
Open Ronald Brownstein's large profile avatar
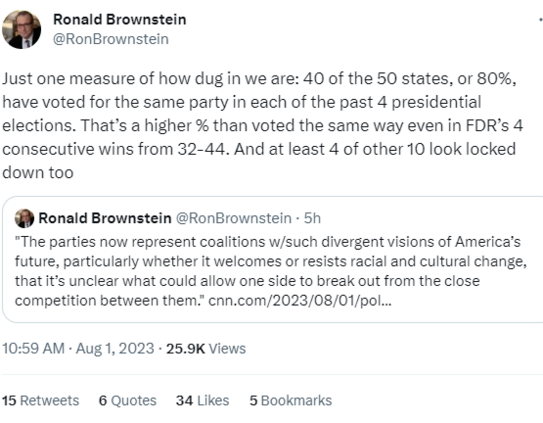pyautogui.click(x=21, y=29)
